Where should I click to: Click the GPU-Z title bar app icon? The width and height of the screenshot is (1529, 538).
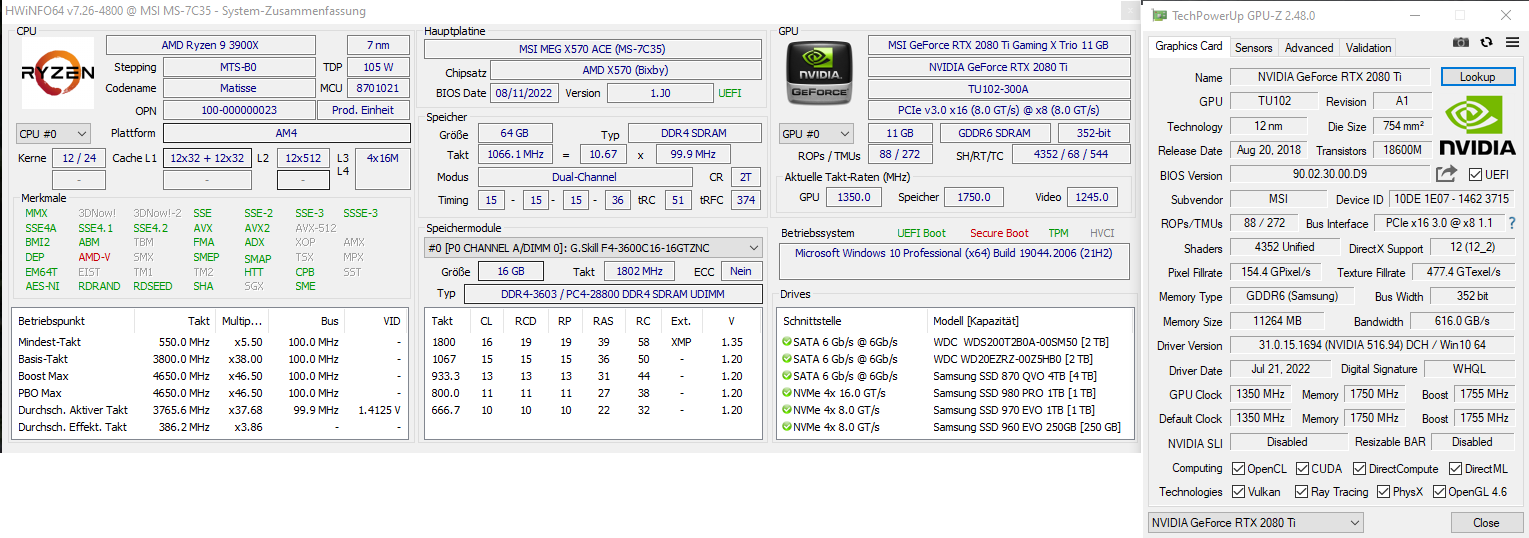click(1159, 15)
